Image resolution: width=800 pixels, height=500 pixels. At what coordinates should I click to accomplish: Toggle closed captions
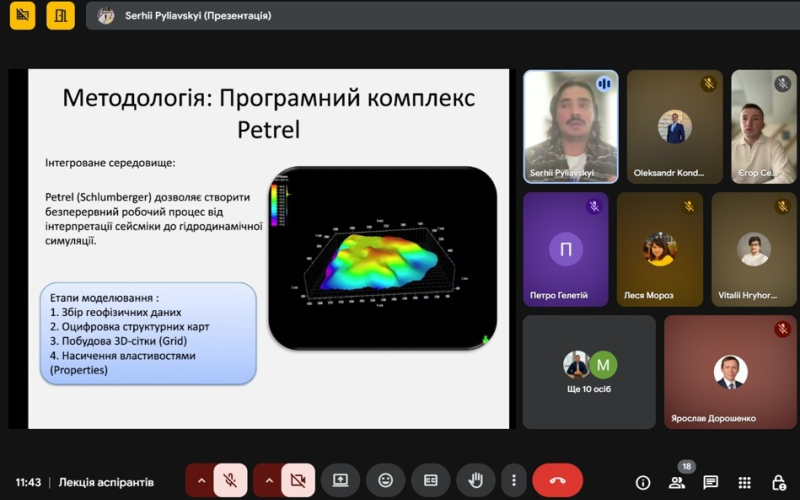point(431,480)
